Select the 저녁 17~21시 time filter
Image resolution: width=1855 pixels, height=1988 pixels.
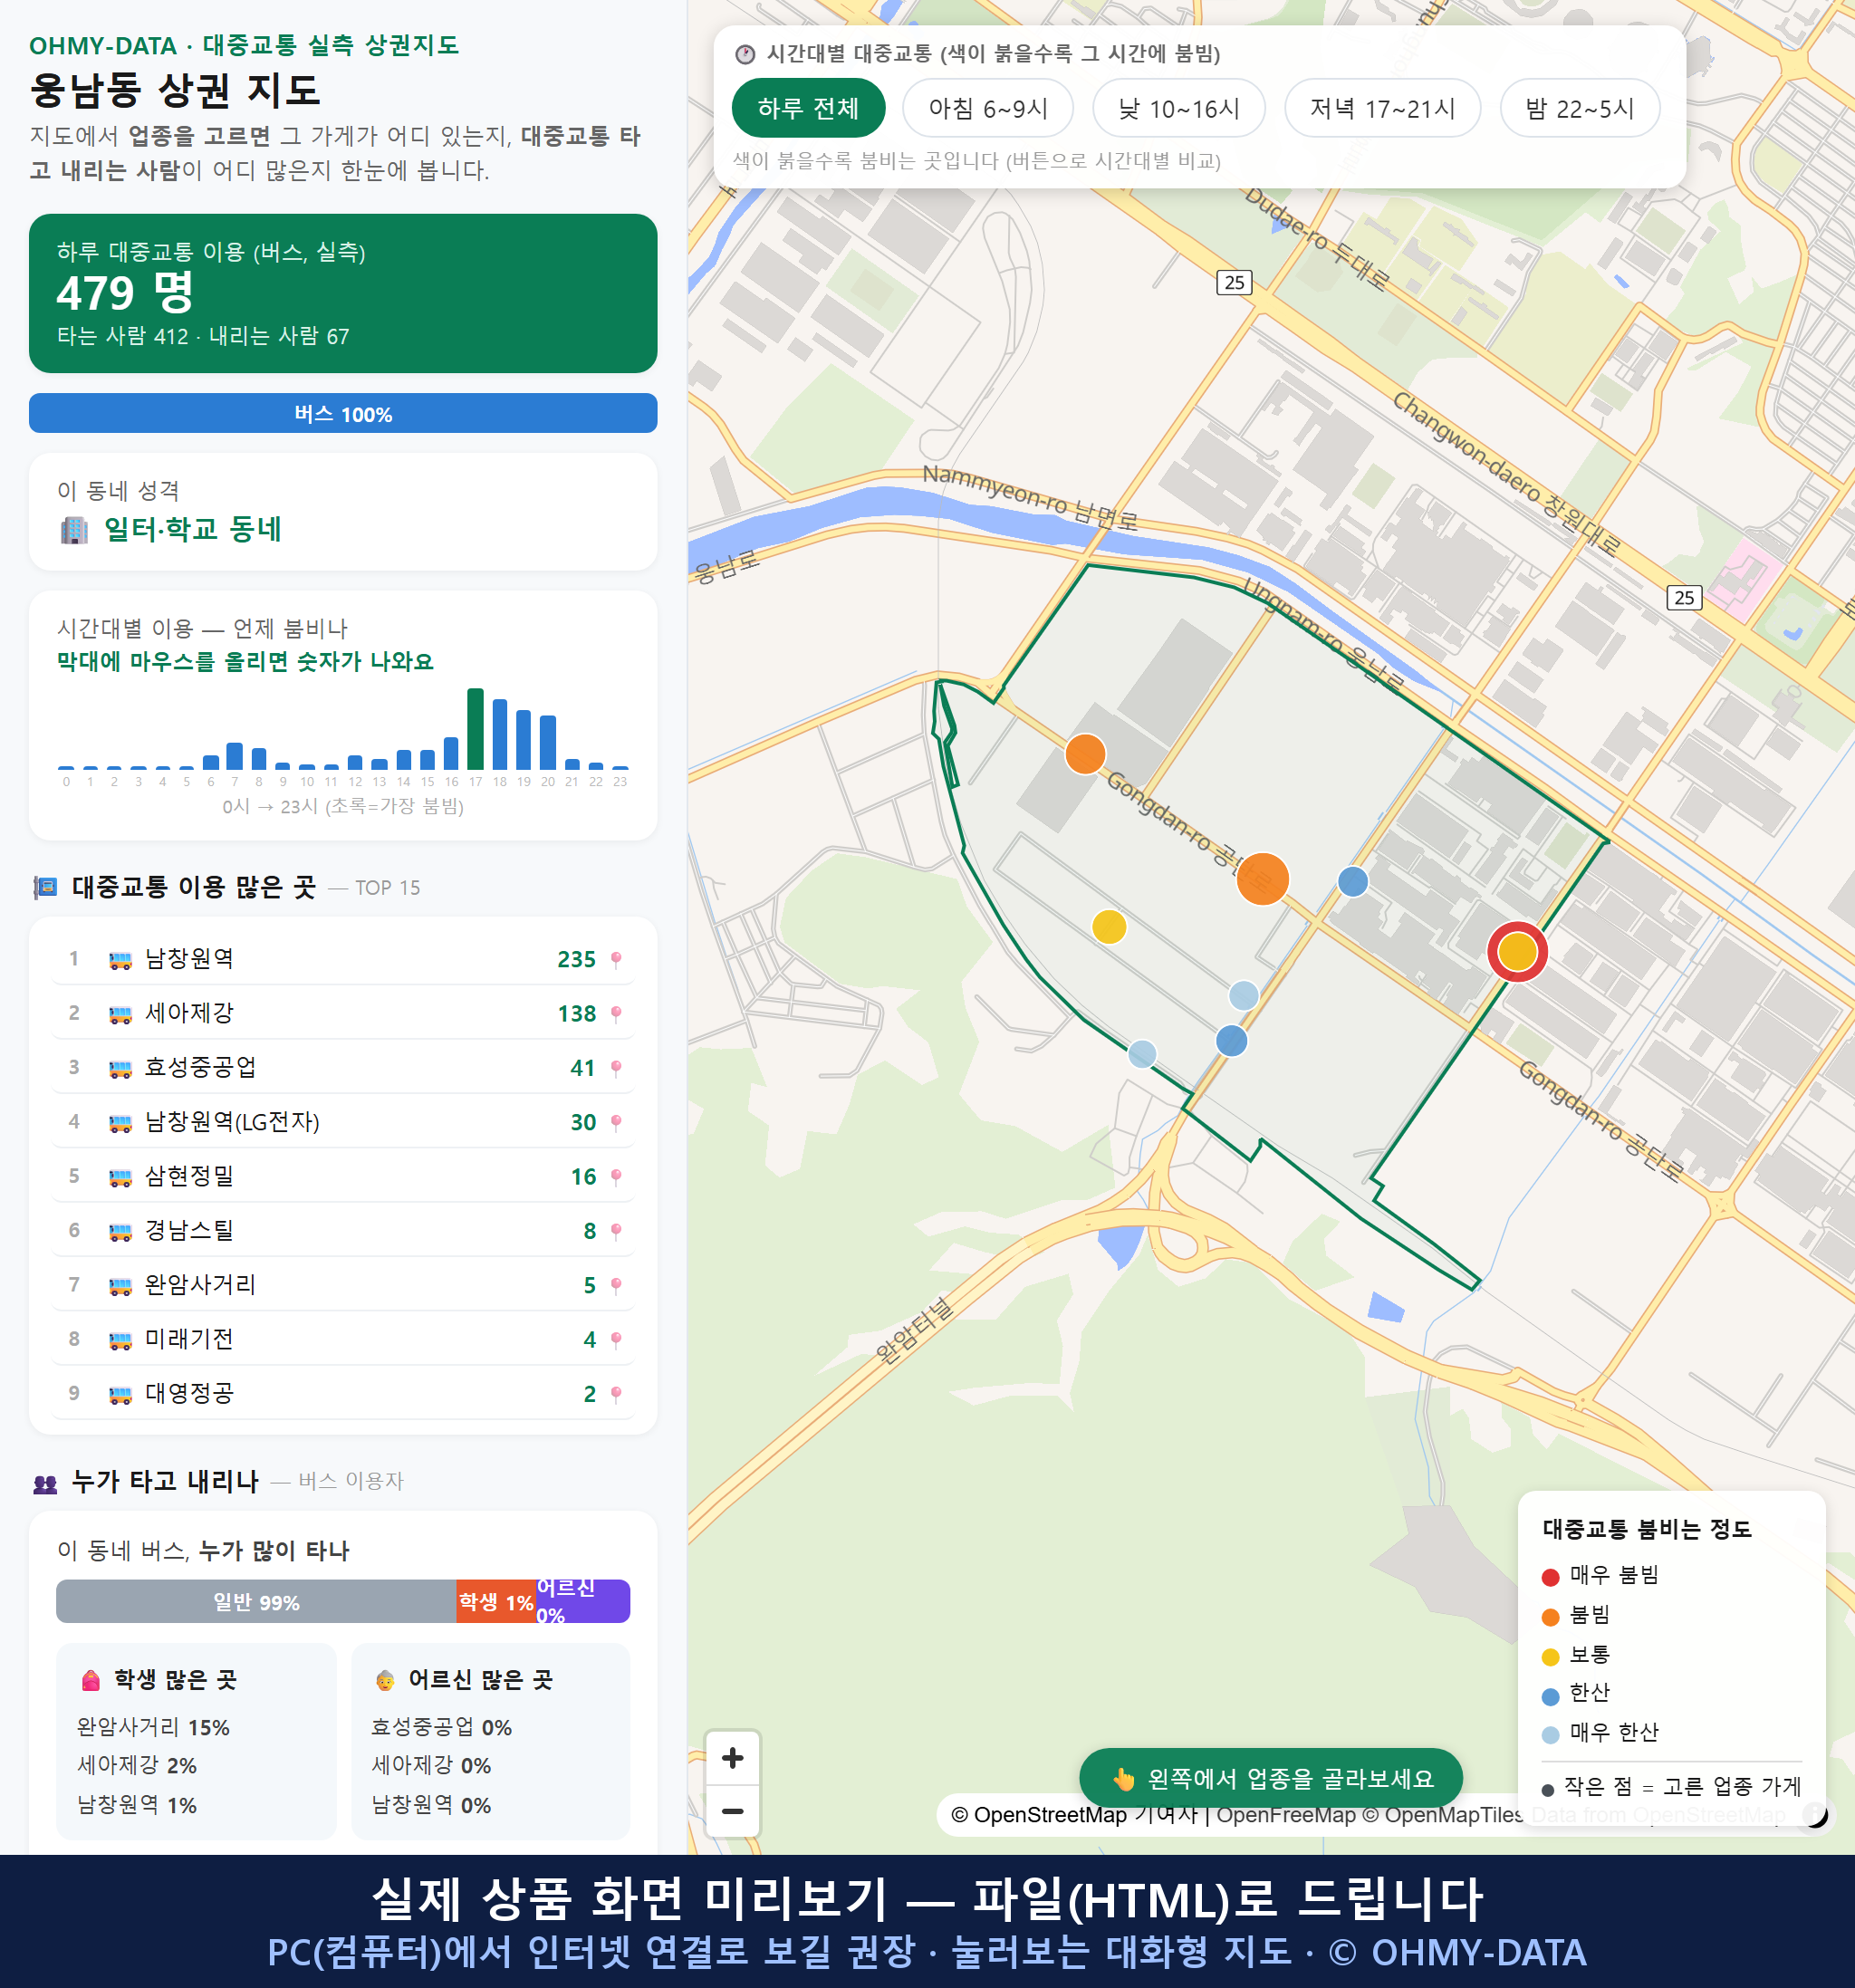pos(1381,108)
